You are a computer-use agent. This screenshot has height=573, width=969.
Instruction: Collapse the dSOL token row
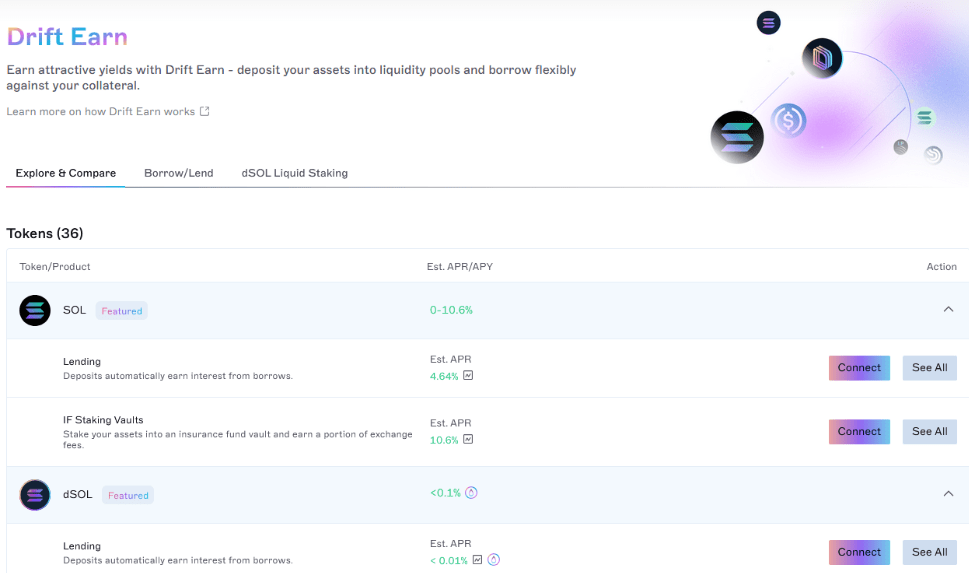click(x=948, y=493)
